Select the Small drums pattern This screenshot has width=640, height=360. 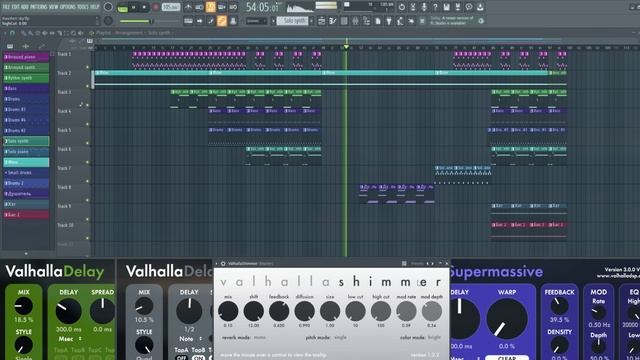(26, 173)
